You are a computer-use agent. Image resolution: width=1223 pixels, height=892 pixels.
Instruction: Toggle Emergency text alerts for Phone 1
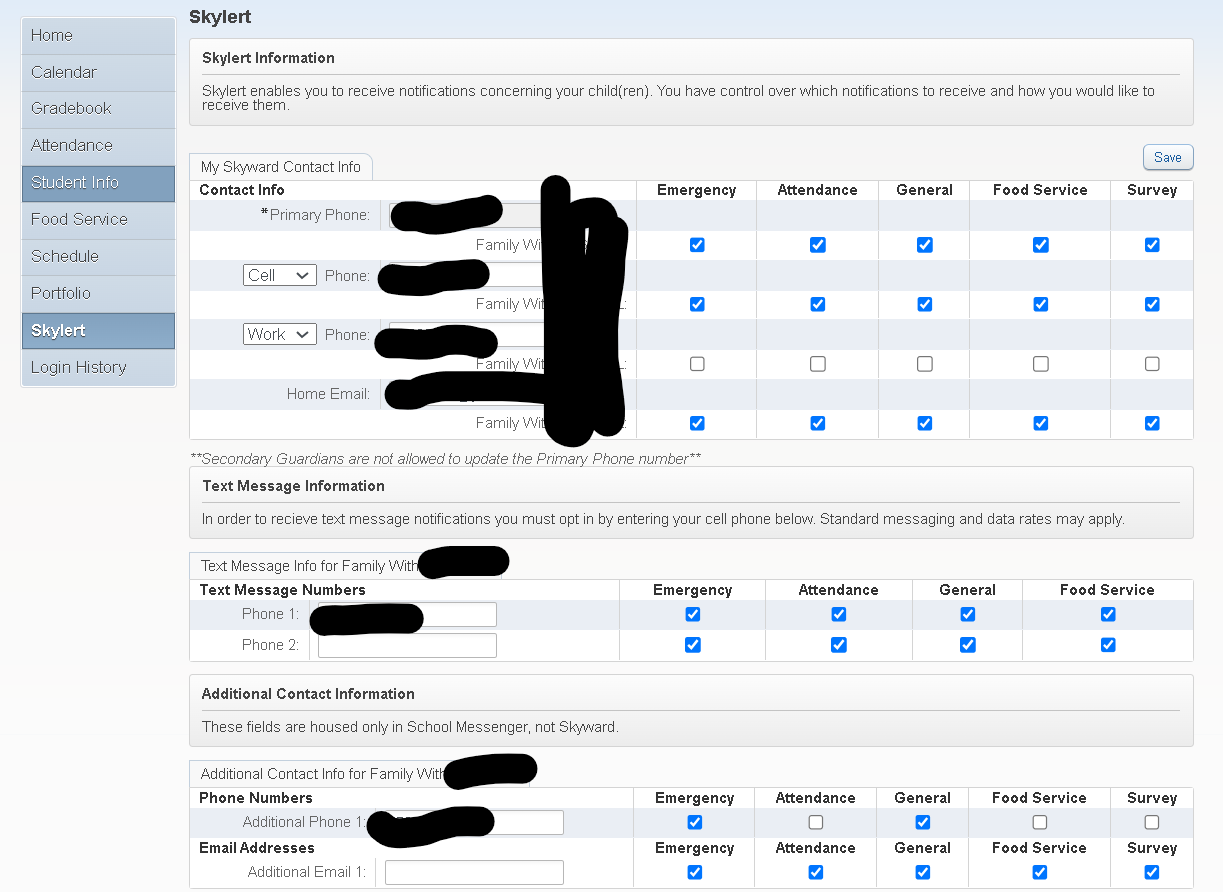[693, 614]
